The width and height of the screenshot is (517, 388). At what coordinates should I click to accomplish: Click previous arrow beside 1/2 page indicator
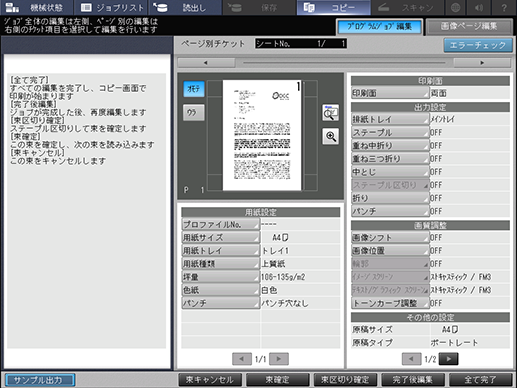(x=411, y=359)
